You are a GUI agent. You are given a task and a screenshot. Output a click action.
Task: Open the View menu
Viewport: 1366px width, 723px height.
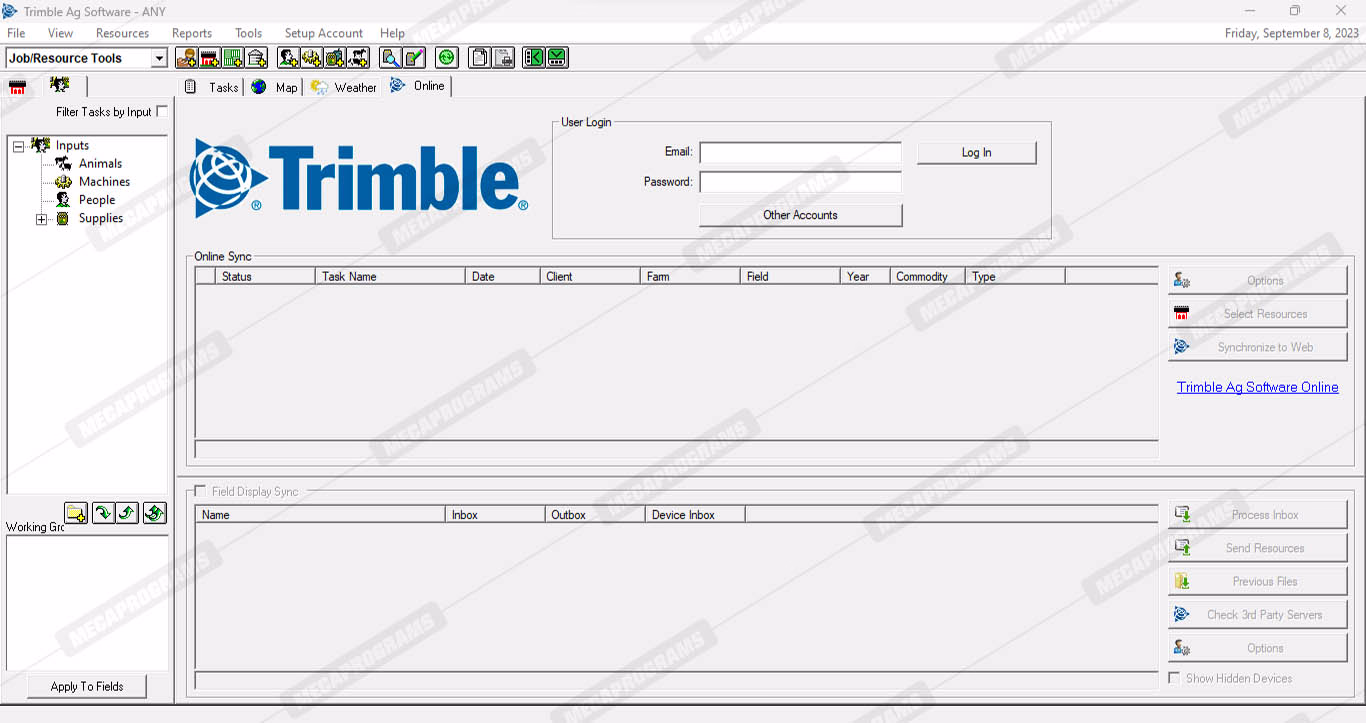tap(61, 33)
